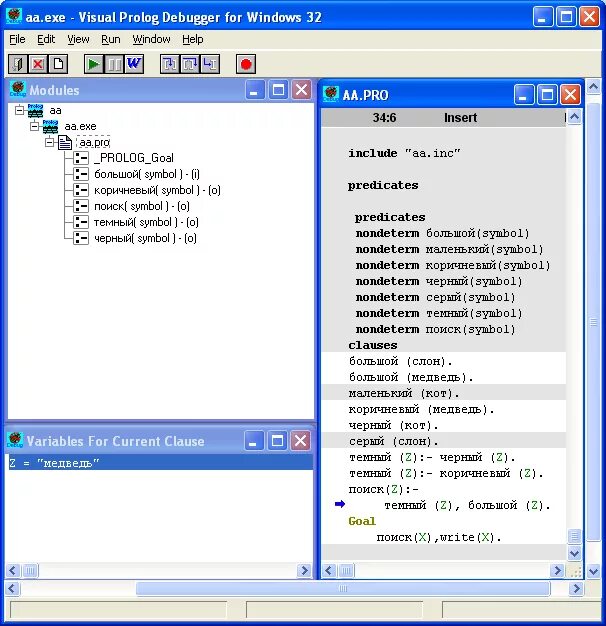Click the blue current-line arrow marker
This screenshot has width=606, height=626.
(340, 504)
